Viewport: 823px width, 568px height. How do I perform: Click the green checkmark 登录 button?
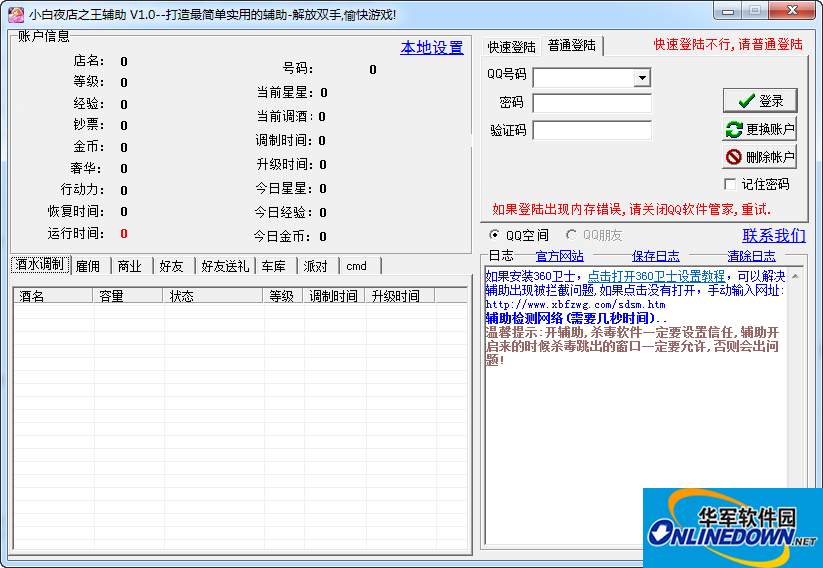pyautogui.click(x=760, y=100)
